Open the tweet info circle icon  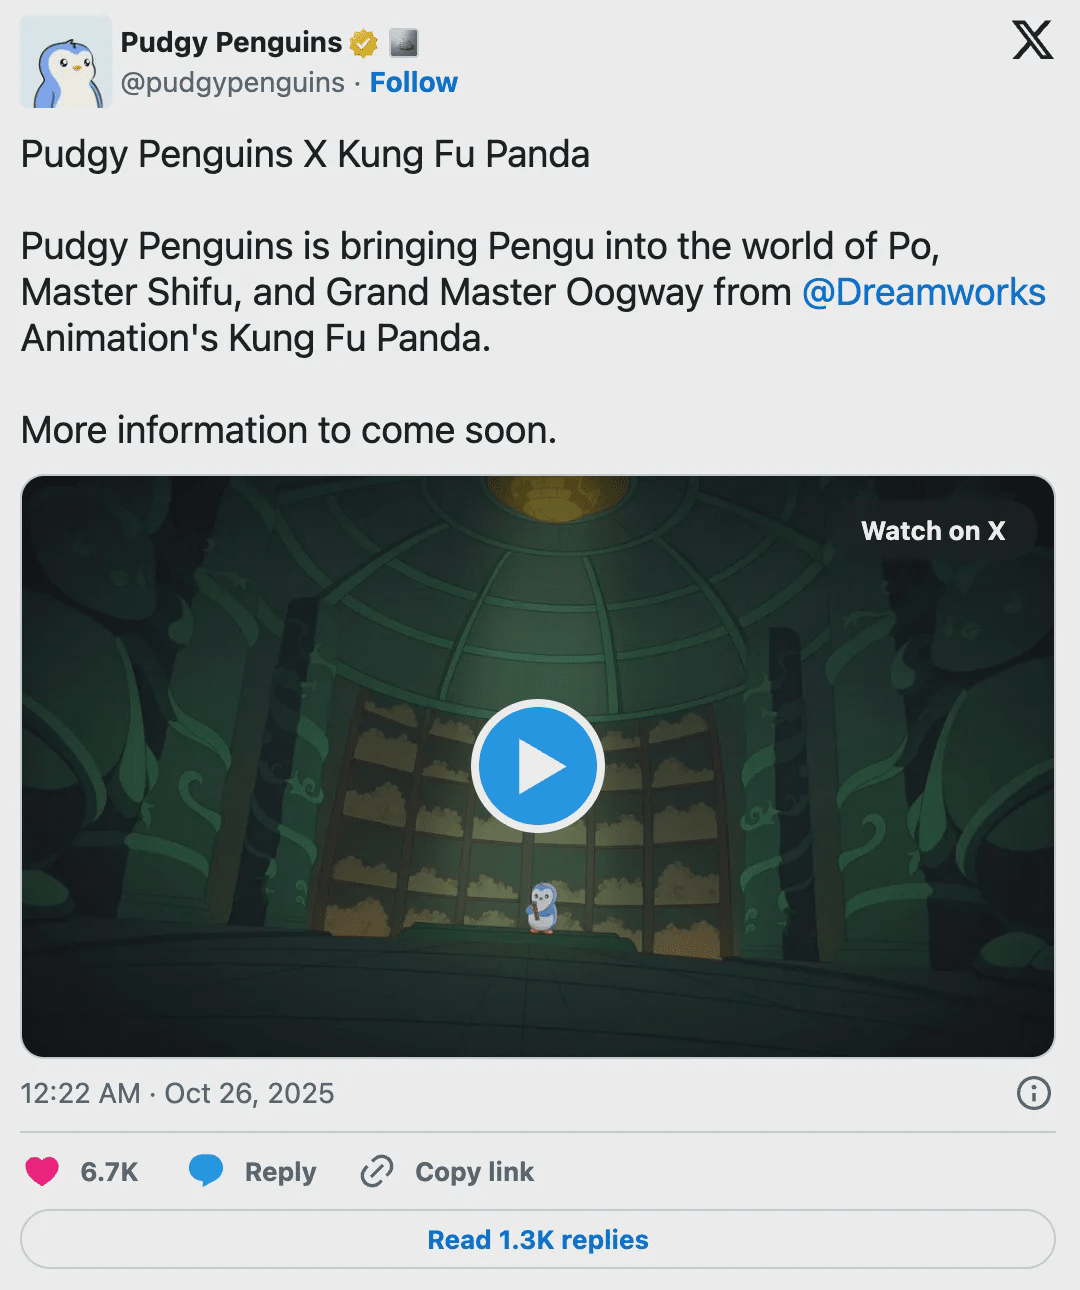click(x=1033, y=1093)
